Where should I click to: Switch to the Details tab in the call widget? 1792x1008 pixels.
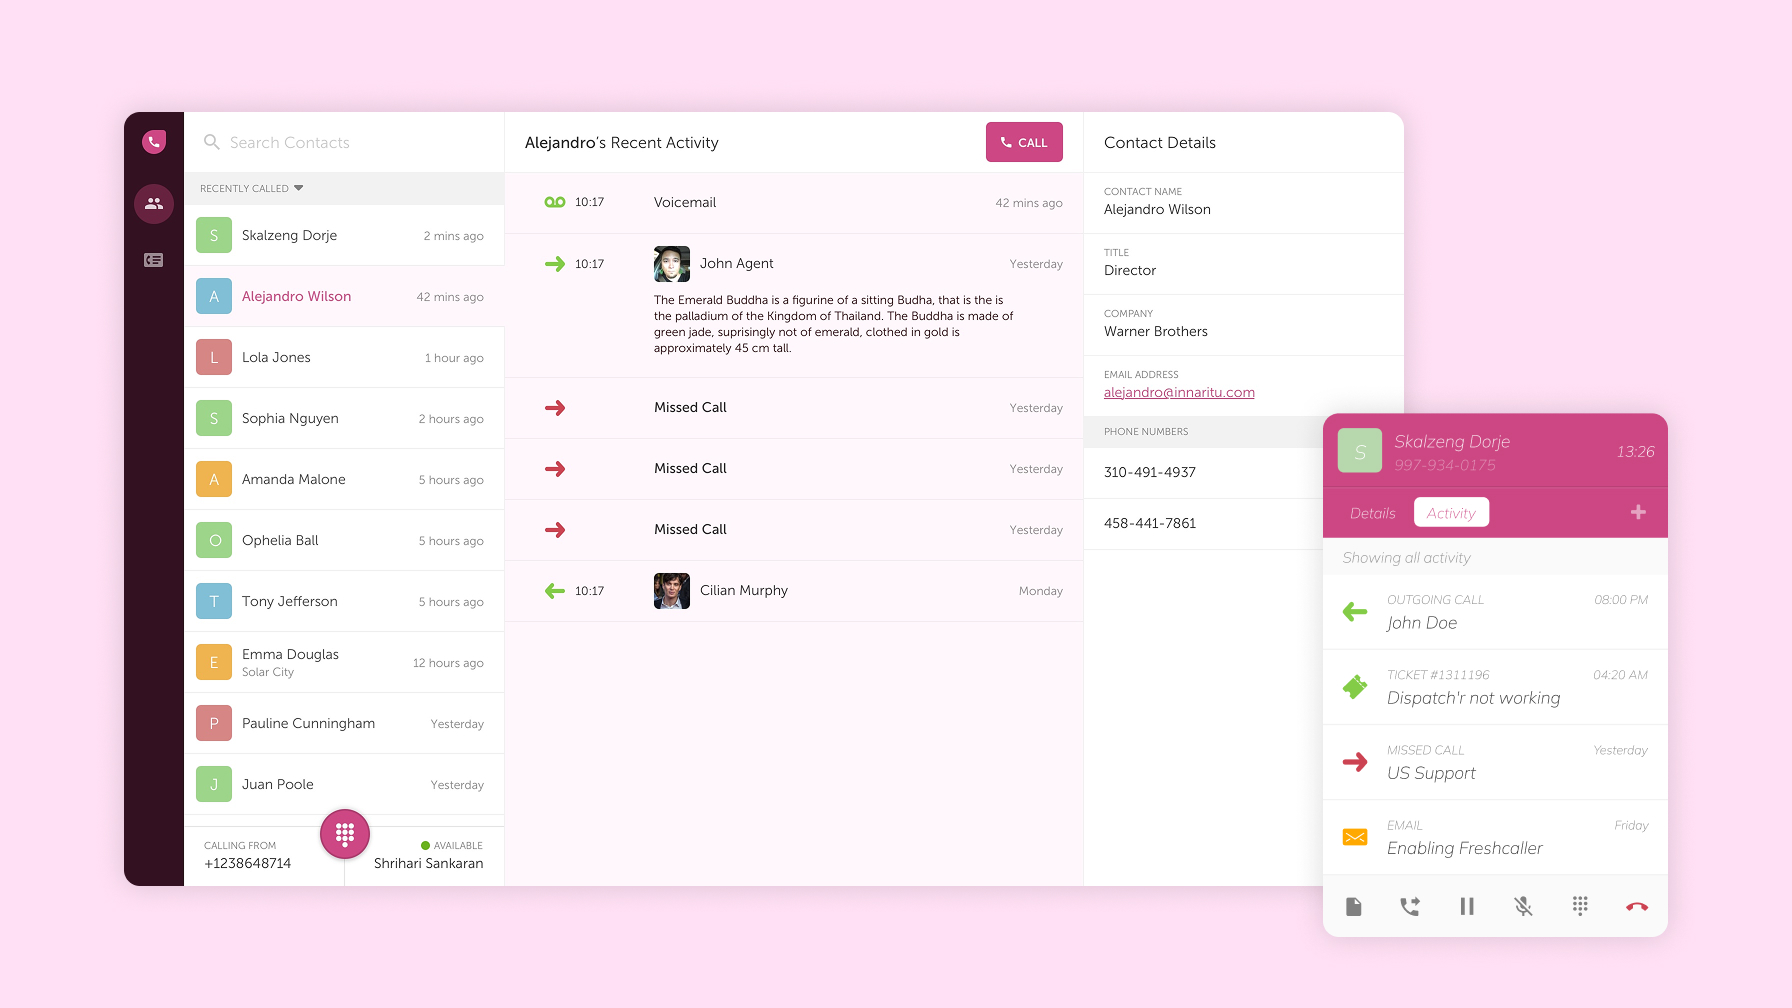[x=1372, y=512]
